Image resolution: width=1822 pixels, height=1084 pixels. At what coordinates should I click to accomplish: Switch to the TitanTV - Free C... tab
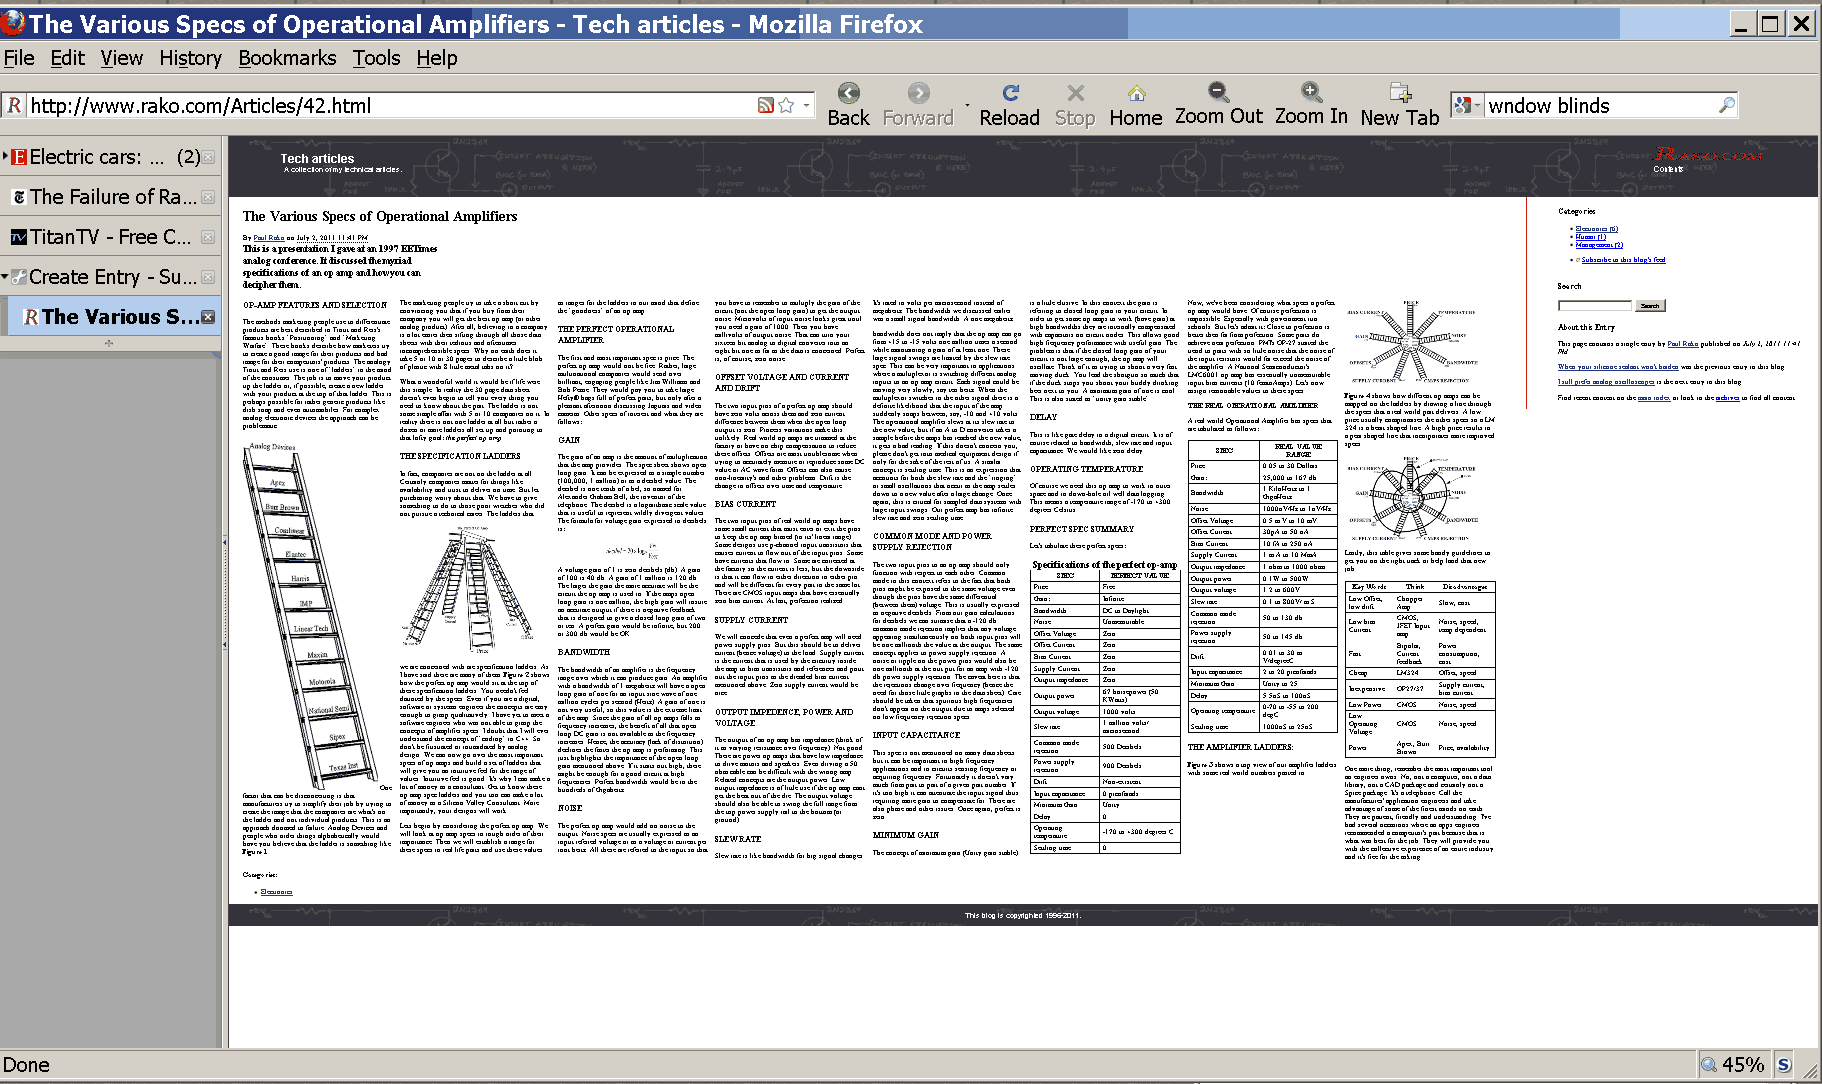pyautogui.click(x=110, y=237)
